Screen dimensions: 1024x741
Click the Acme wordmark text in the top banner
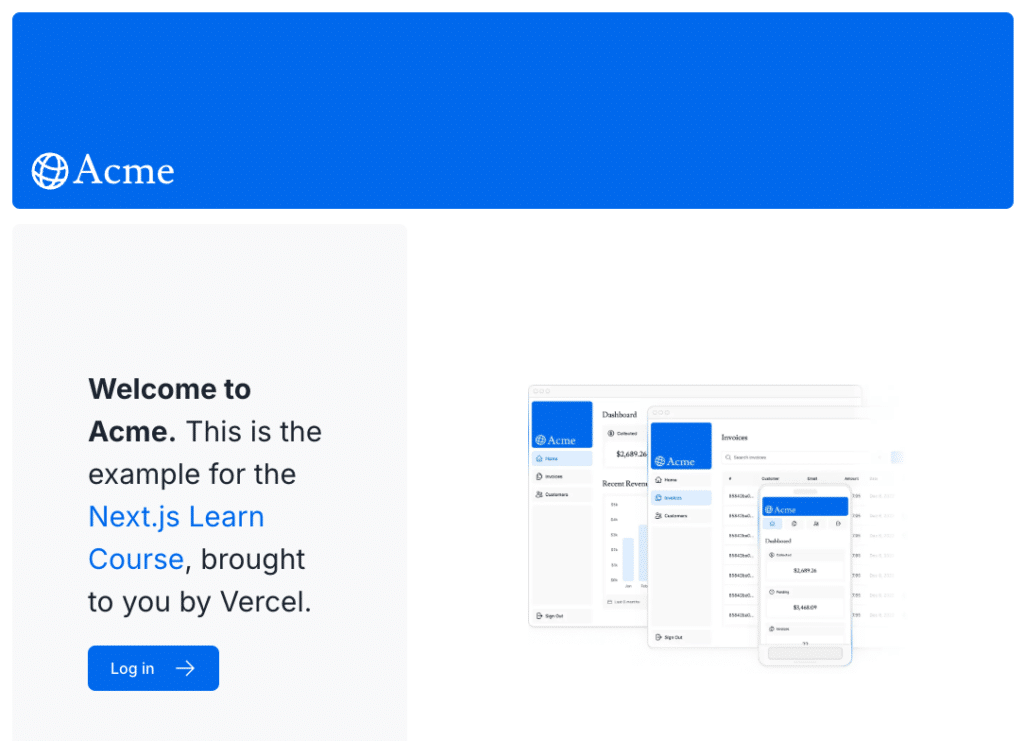[124, 171]
